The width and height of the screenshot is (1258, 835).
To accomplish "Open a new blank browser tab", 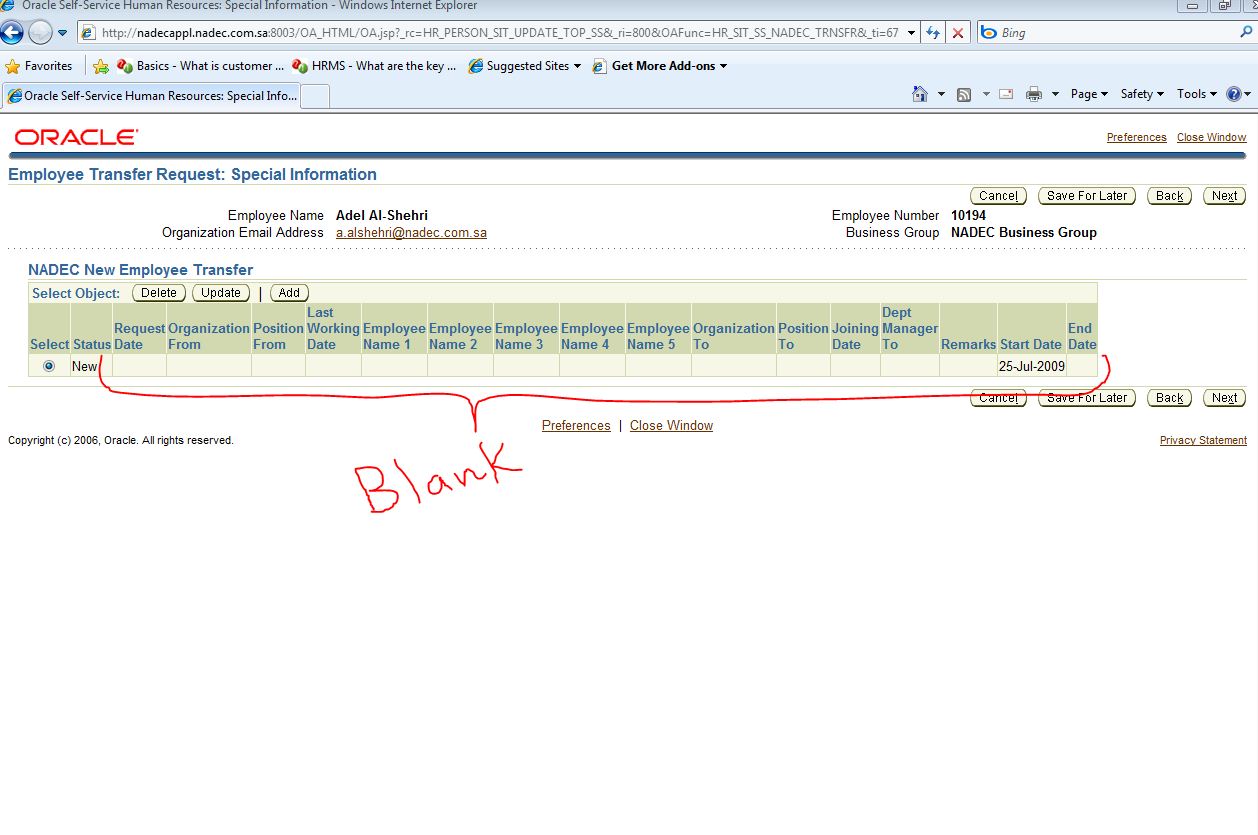I will click(x=315, y=96).
